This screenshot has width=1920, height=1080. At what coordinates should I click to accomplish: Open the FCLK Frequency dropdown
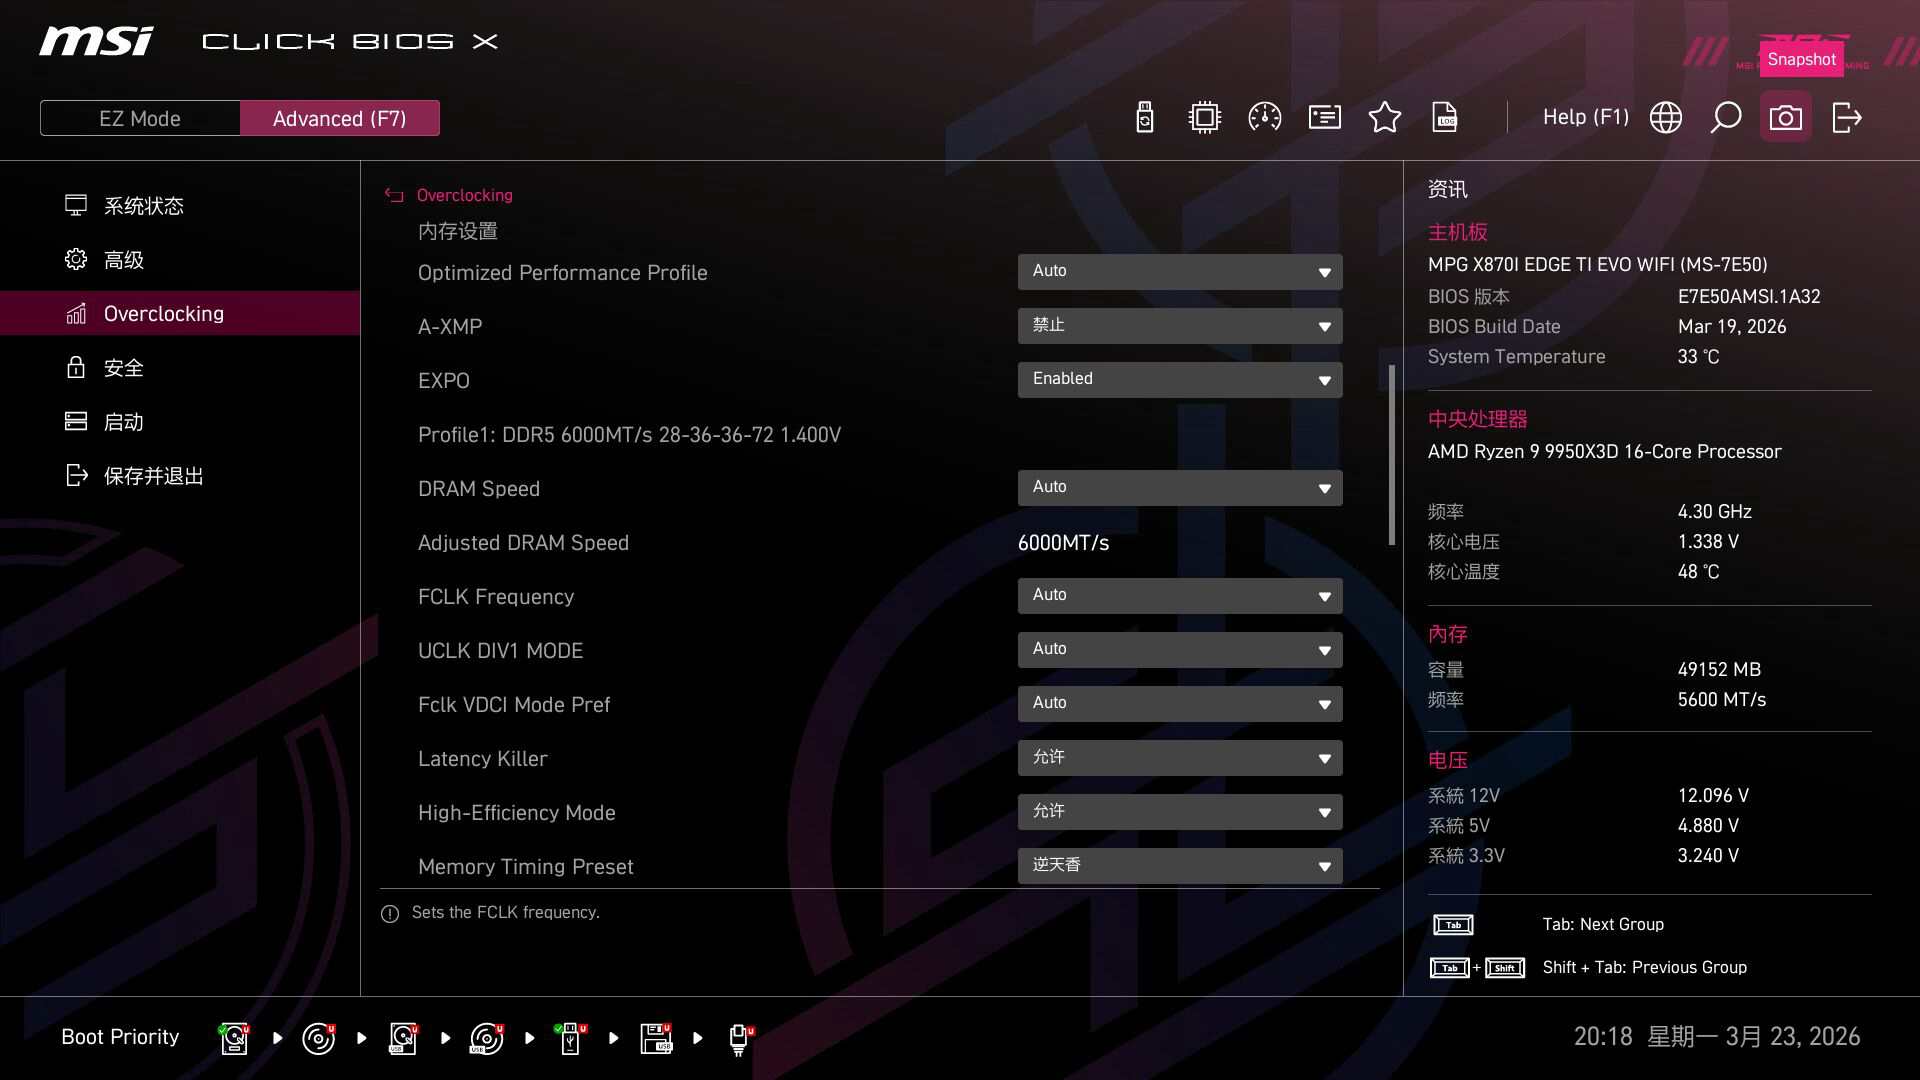click(1180, 596)
